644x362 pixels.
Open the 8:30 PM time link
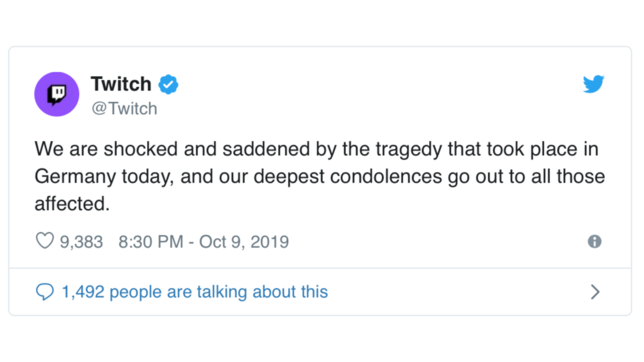[x=151, y=242]
